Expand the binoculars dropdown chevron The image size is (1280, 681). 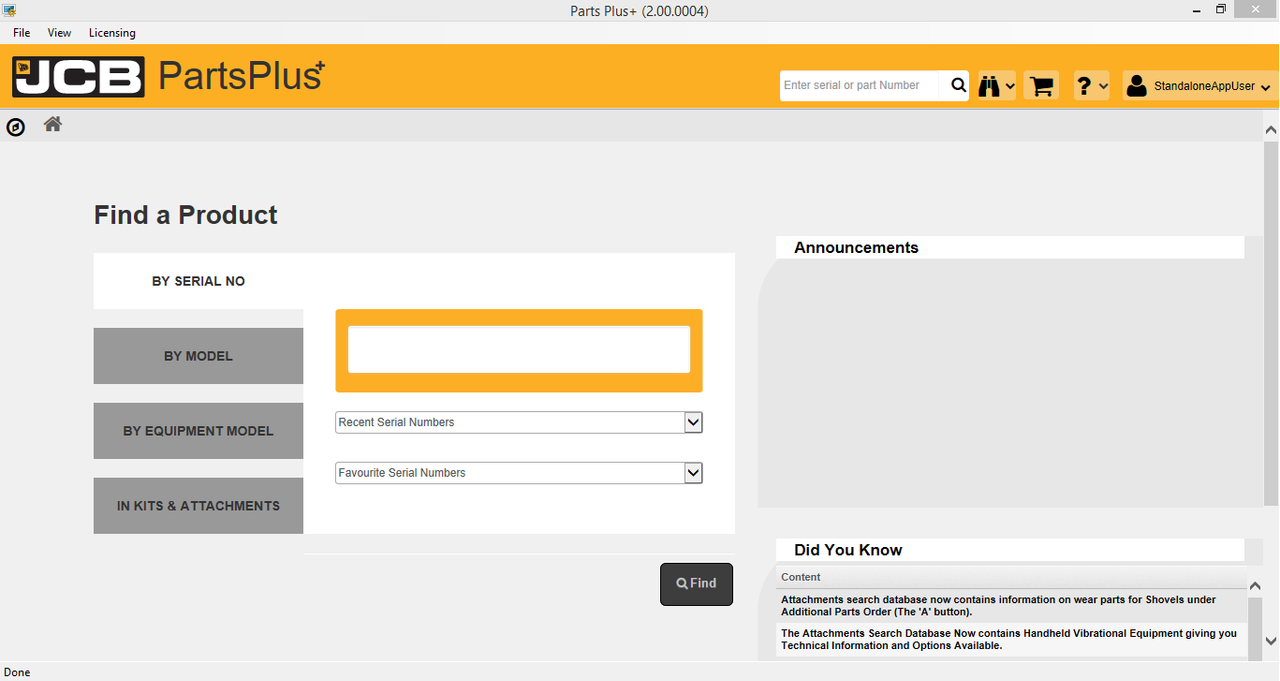click(1009, 87)
